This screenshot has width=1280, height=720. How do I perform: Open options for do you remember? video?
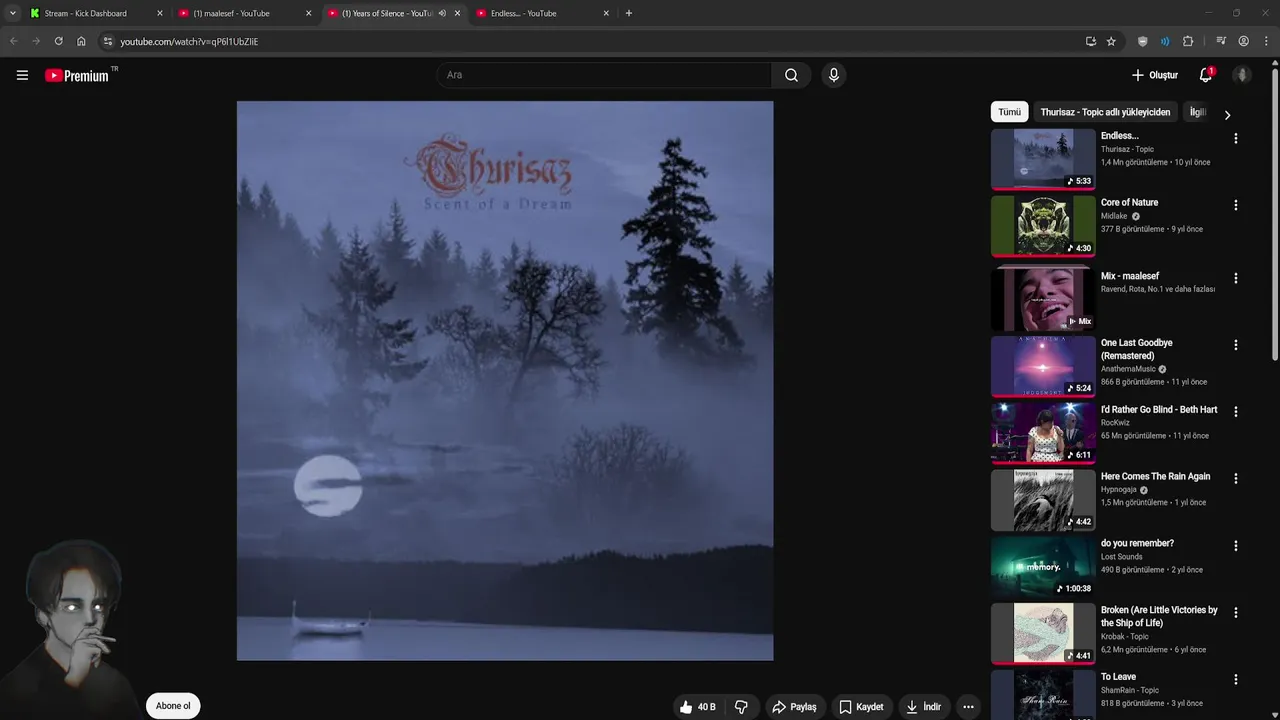point(1236,546)
